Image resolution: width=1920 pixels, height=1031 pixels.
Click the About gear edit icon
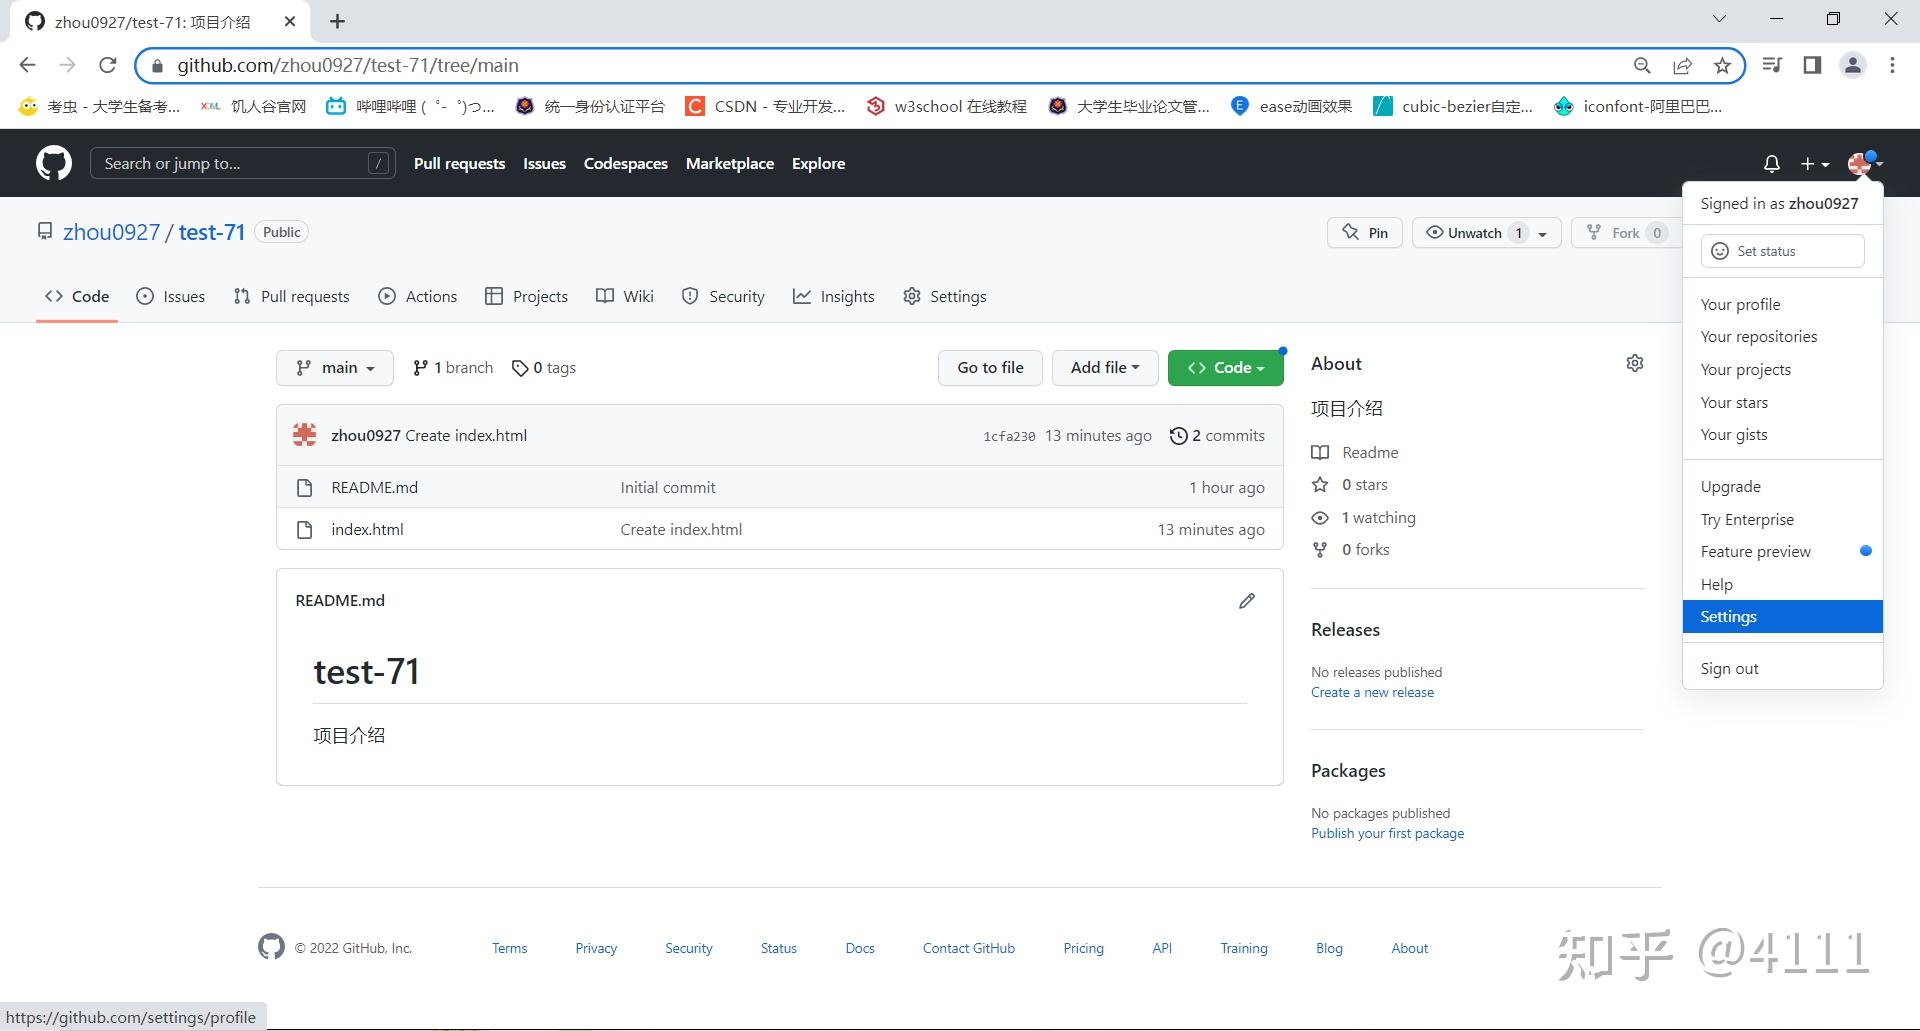[1635, 363]
